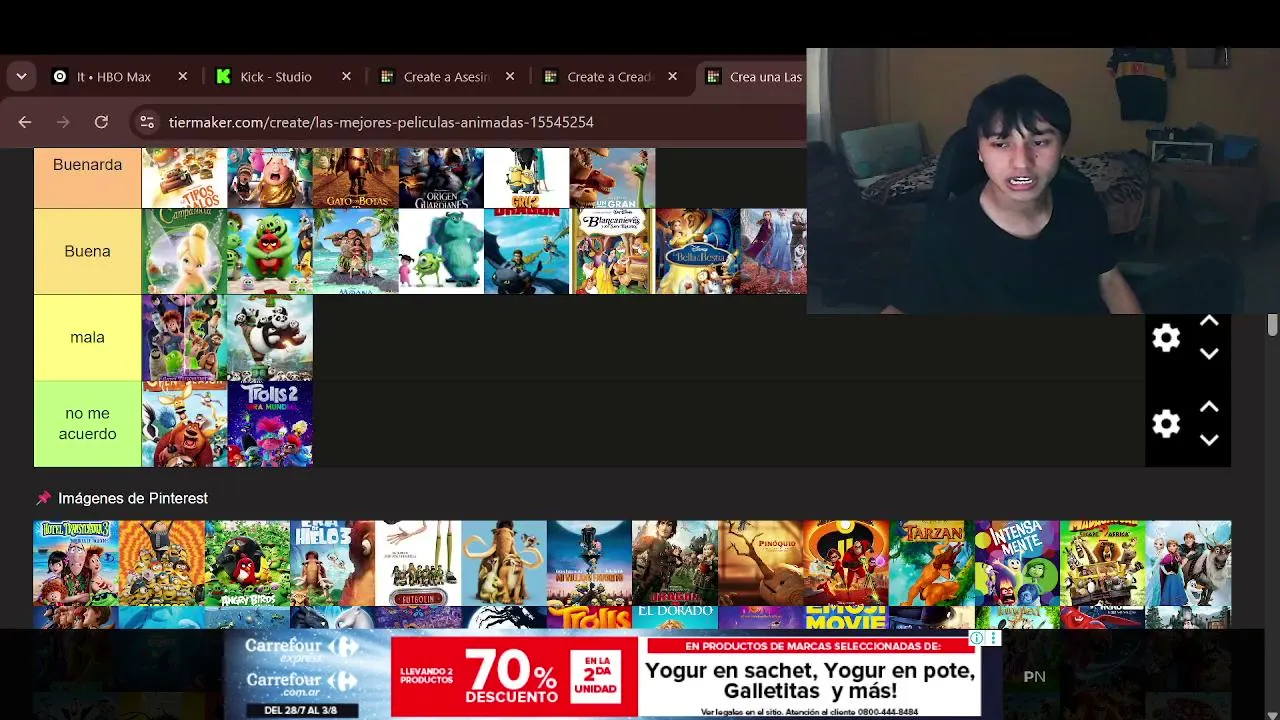Select the Crea una Las tab
This screenshot has height=720, width=1280.
click(752, 77)
